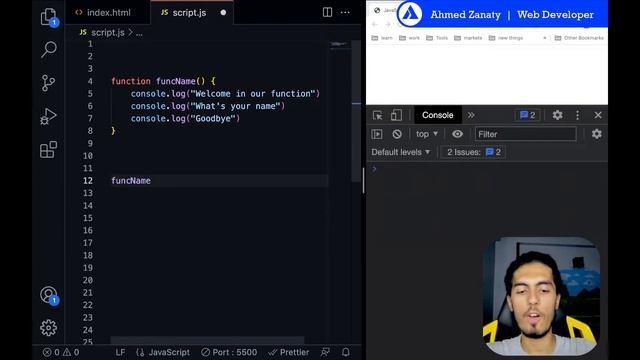Click funcName on line 12
Screen dimensions: 640x360
pyautogui.click(x=131, y=181)
